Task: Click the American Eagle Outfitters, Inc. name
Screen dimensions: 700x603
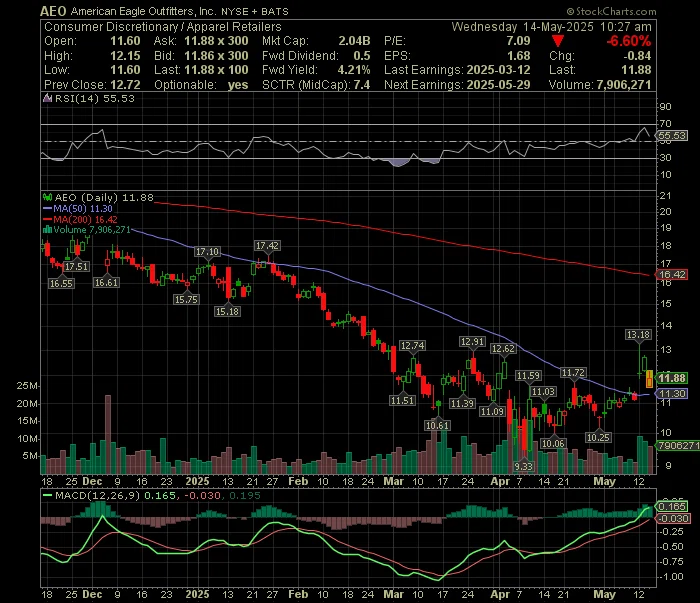Action: click(x=143, y=11)
